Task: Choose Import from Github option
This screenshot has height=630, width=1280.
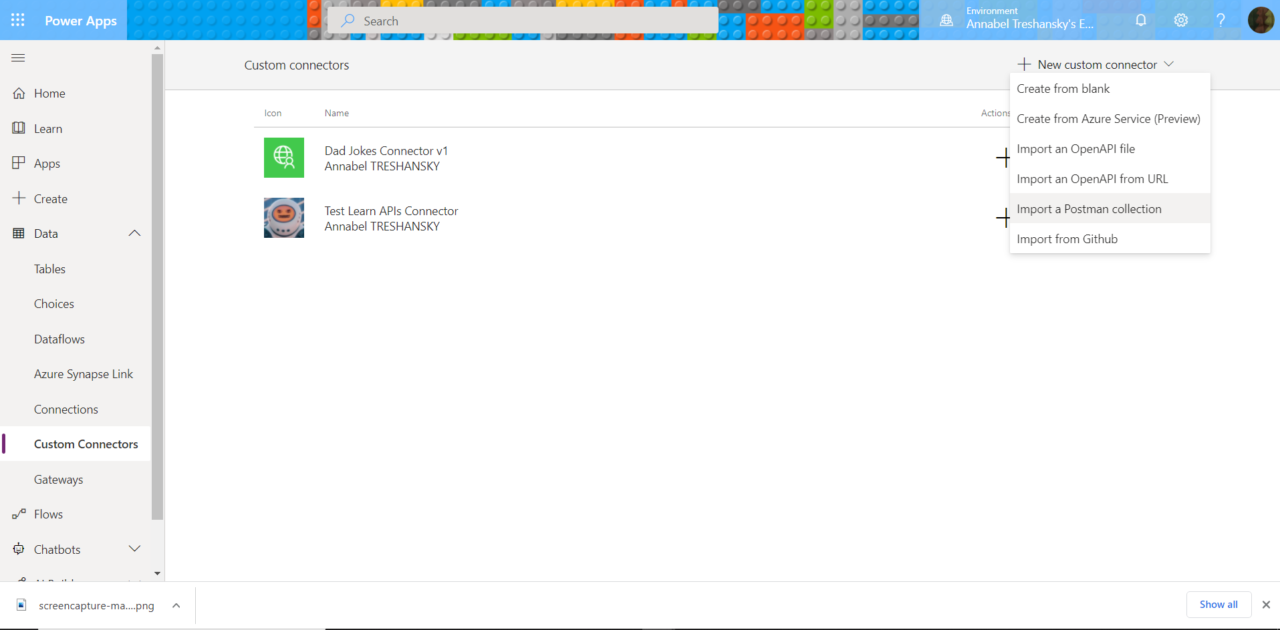Action: coord(1067,239)
